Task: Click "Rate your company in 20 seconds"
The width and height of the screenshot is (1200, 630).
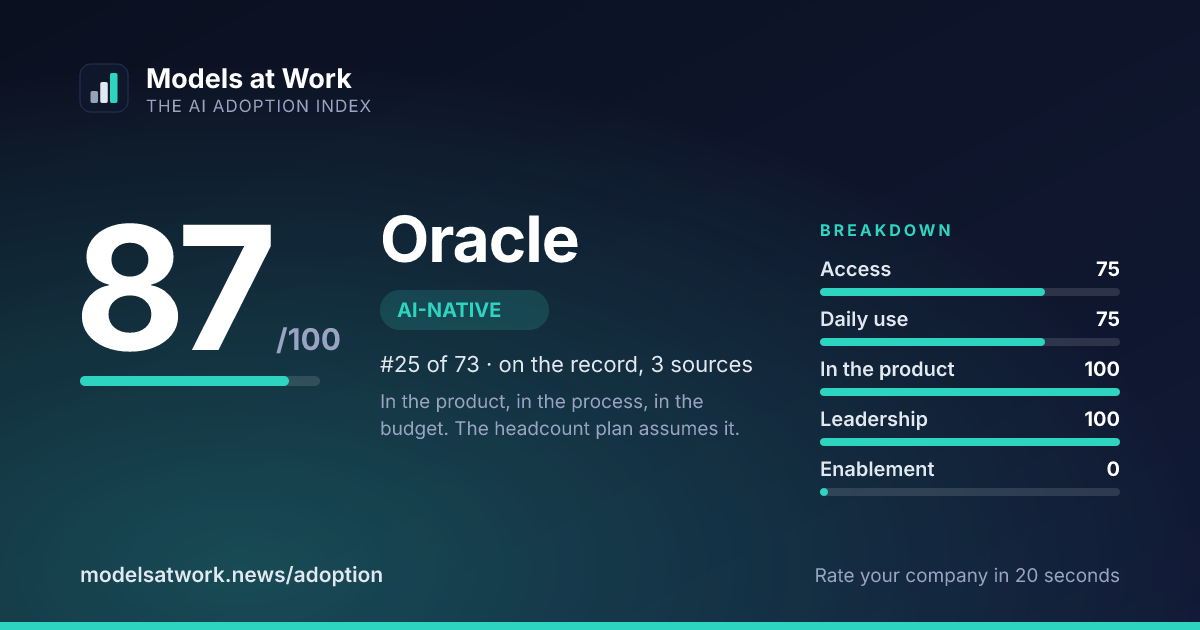Action: [x=967, y=575]
